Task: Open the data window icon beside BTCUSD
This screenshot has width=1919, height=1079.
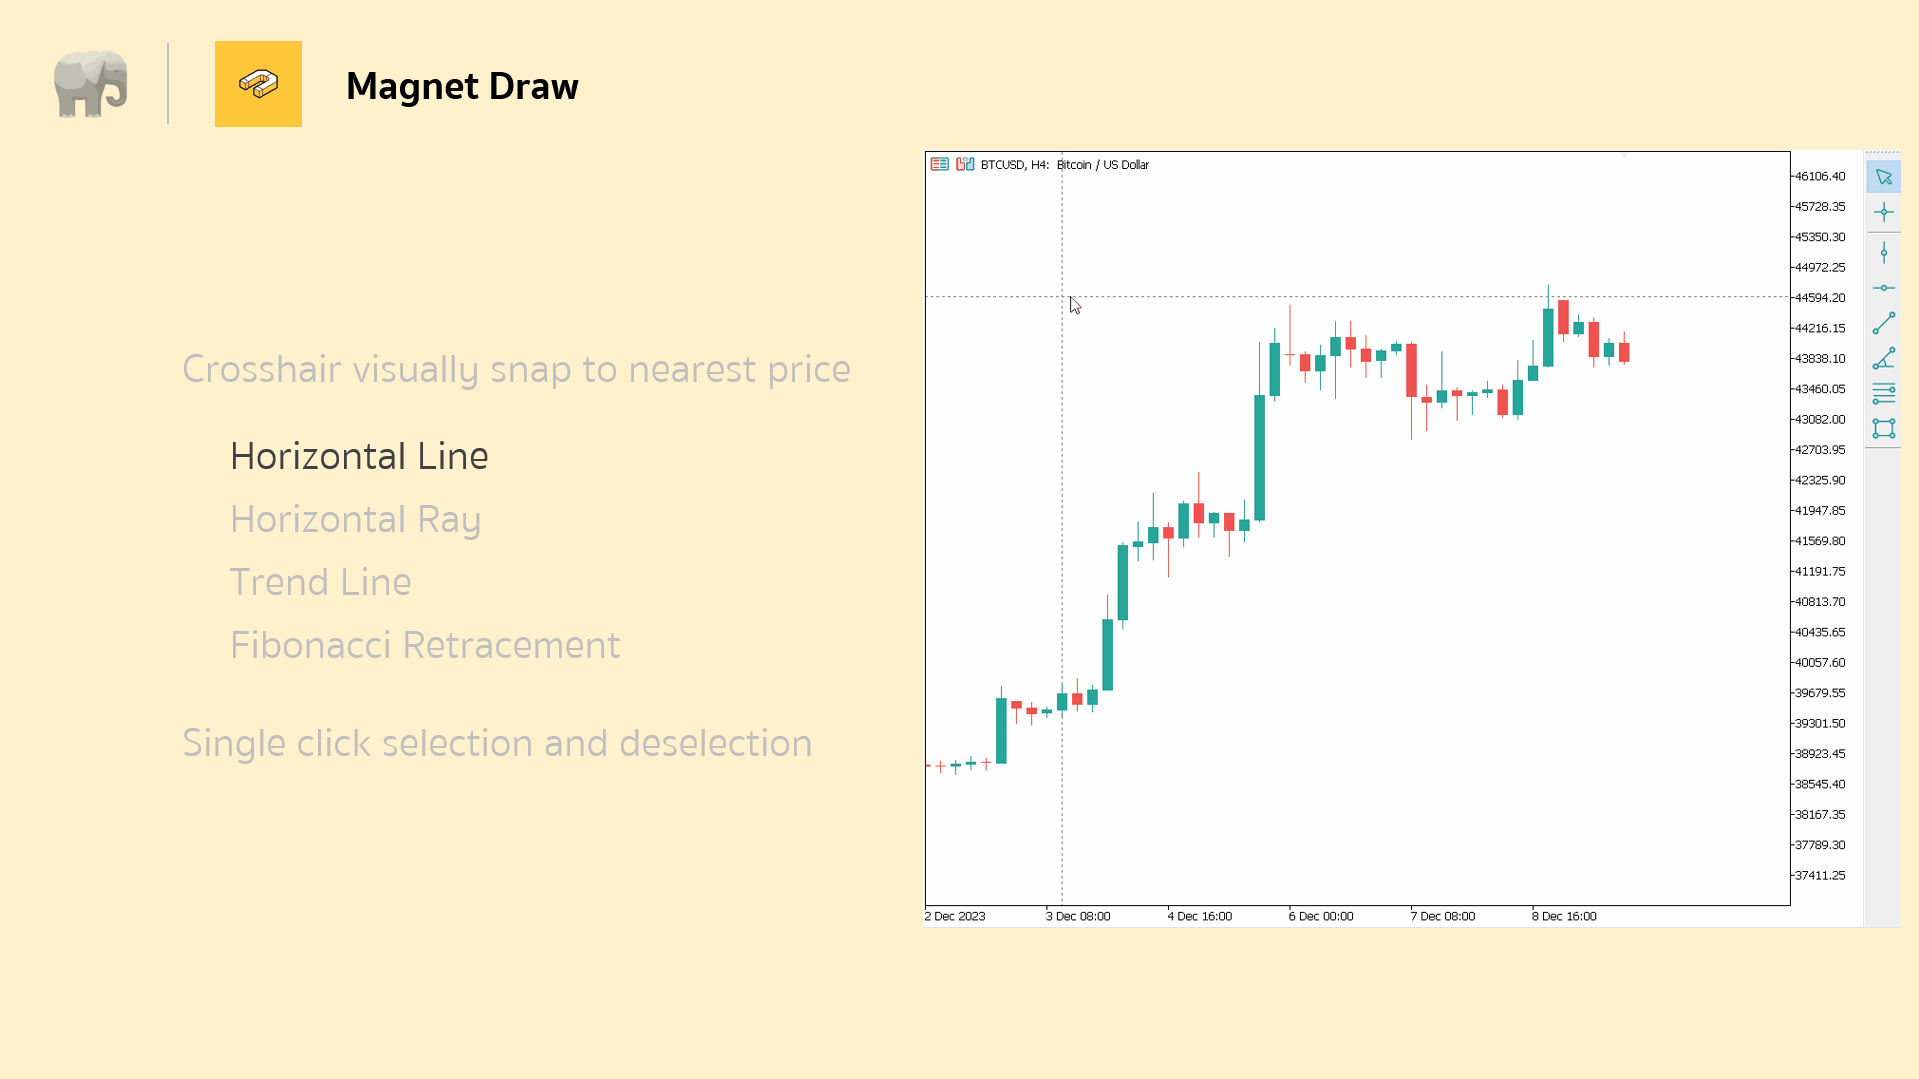Action: point(940,164)
